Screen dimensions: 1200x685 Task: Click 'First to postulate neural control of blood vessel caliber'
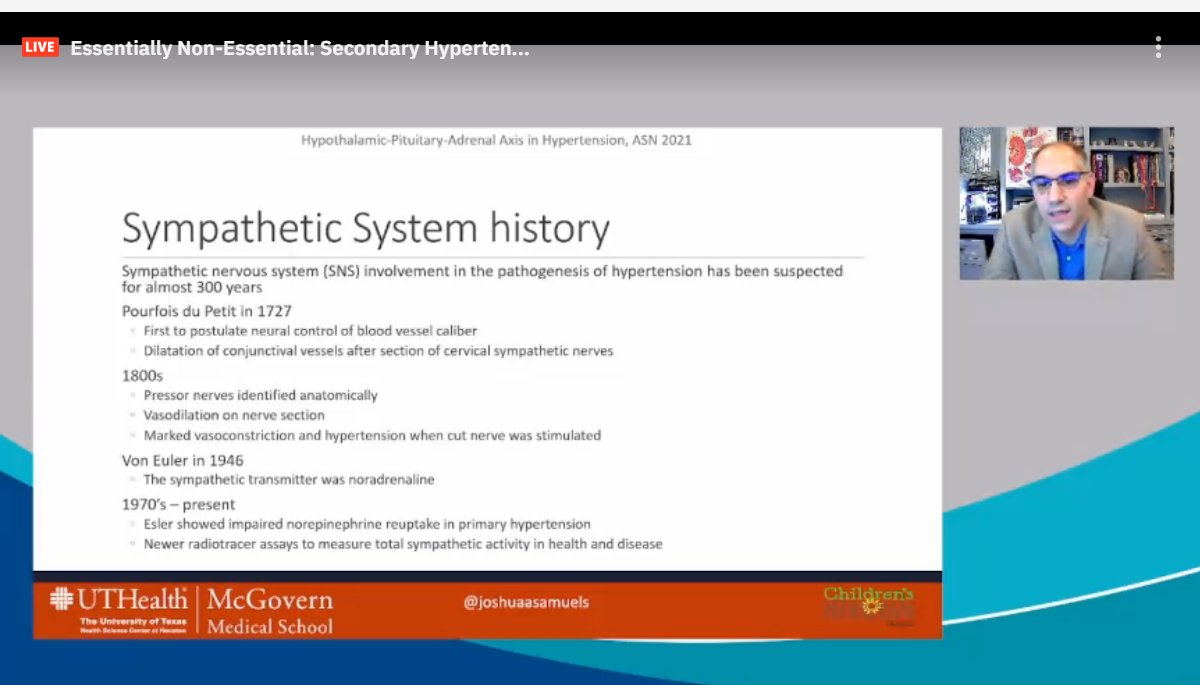coord(310,331)
